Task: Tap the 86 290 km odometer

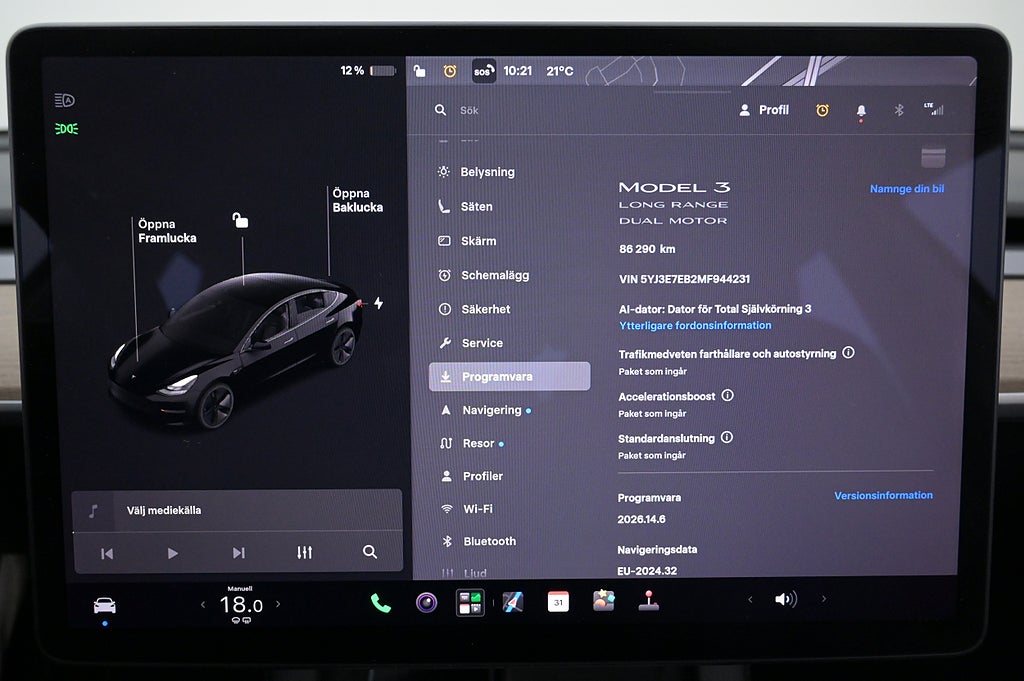Action: click(647, 249)
